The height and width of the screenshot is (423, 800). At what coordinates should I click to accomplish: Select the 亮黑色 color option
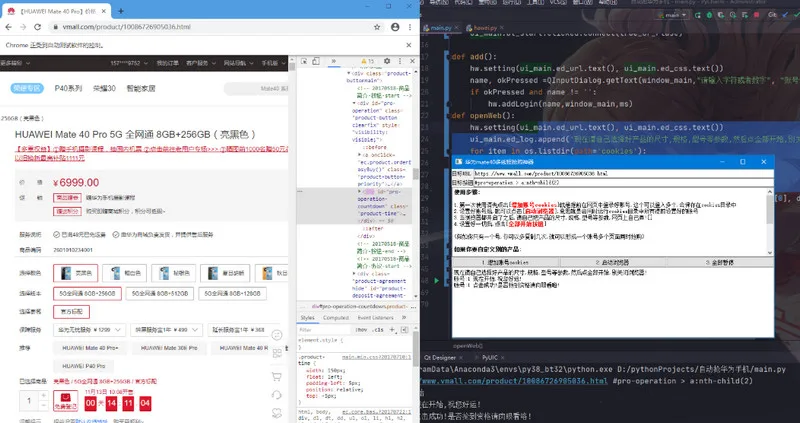(x=76, y=273)
